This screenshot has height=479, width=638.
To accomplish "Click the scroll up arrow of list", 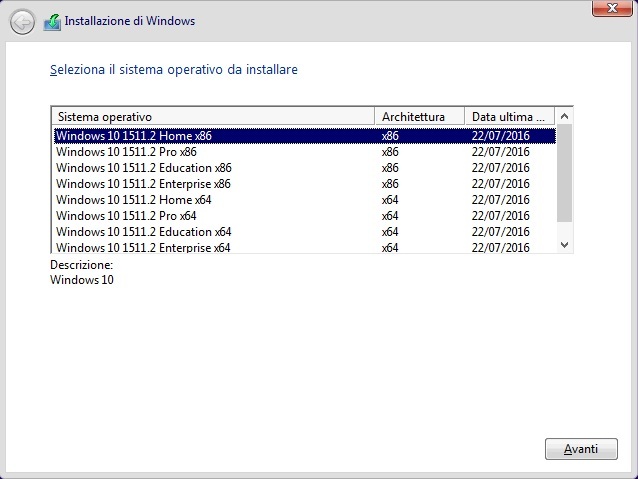I will click(x=564, y=116).
